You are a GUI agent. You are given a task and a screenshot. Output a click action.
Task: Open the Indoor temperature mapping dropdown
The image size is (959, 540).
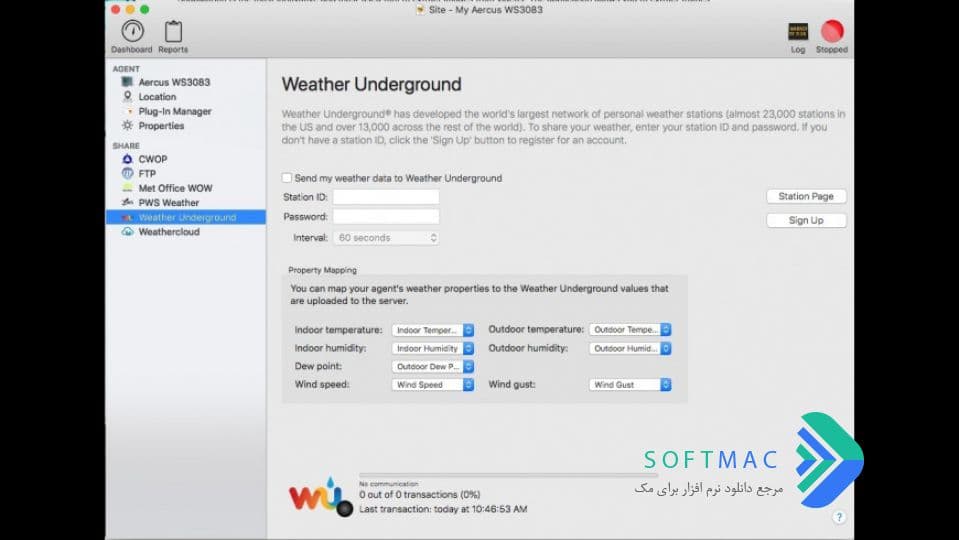pyautogui.click(x=433, y=330)
